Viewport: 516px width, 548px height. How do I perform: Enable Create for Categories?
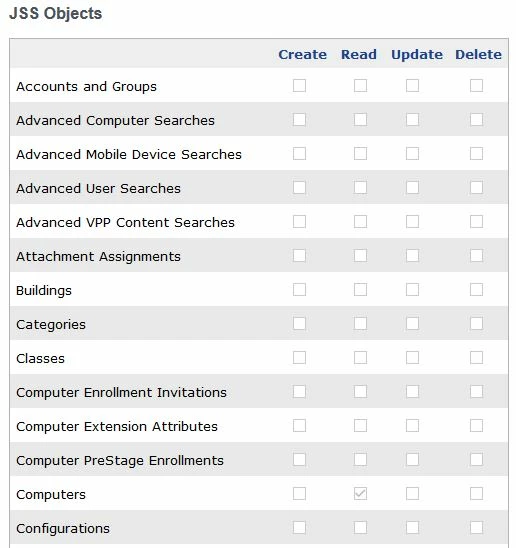pos(299,323)
